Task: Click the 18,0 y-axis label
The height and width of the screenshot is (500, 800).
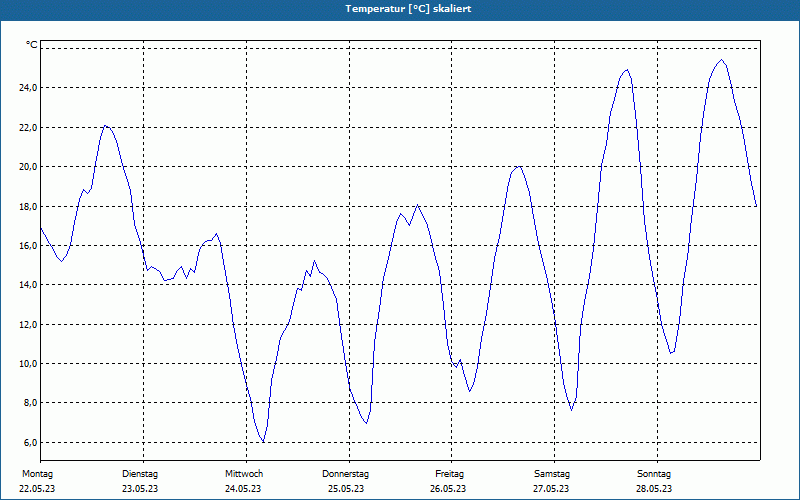Action: point(28,206)
